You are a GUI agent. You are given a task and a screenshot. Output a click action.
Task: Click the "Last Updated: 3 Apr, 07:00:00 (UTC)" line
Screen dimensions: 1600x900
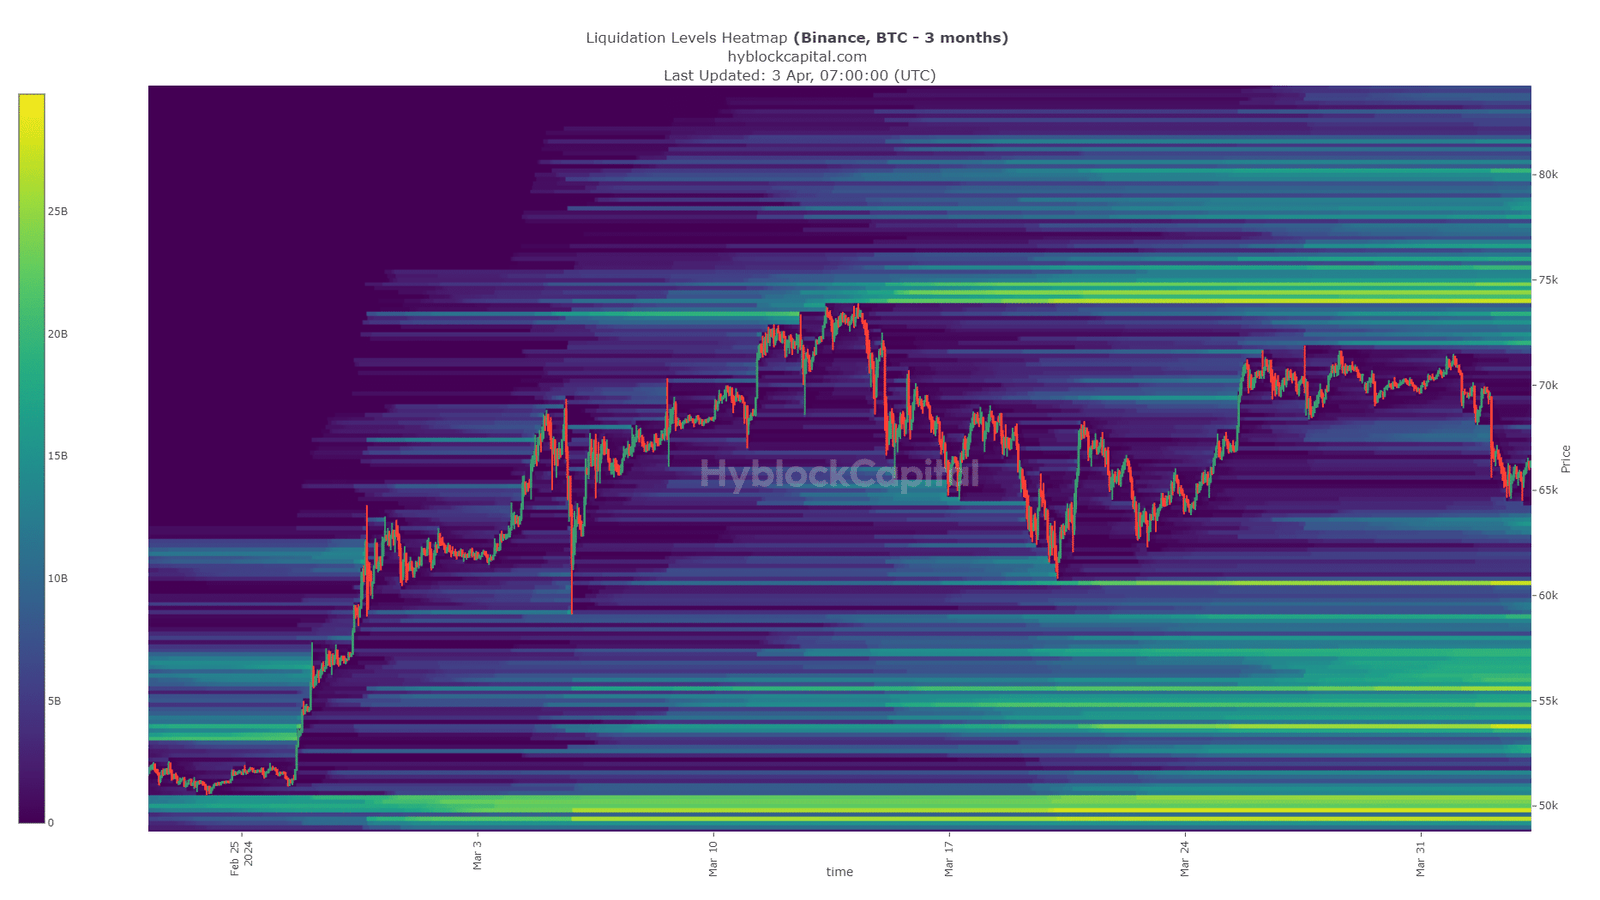pos(800,75)
